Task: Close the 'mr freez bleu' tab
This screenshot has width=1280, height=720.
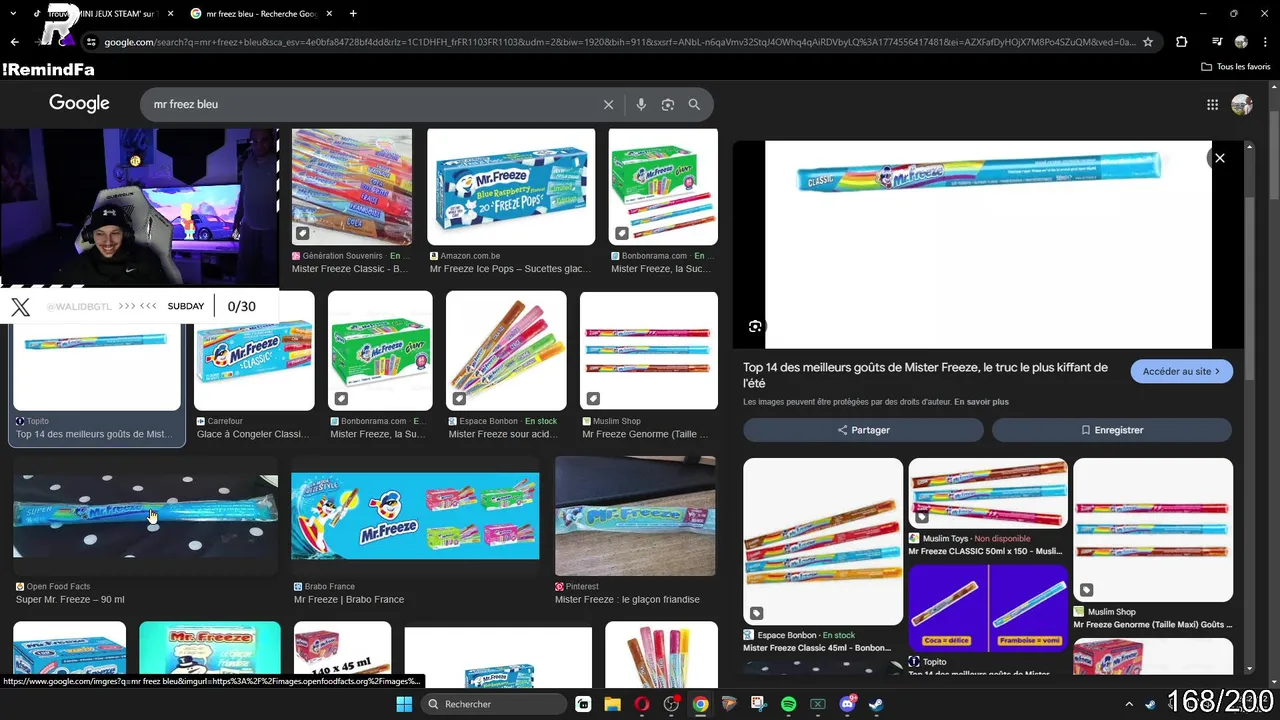Action: point(331,13)
